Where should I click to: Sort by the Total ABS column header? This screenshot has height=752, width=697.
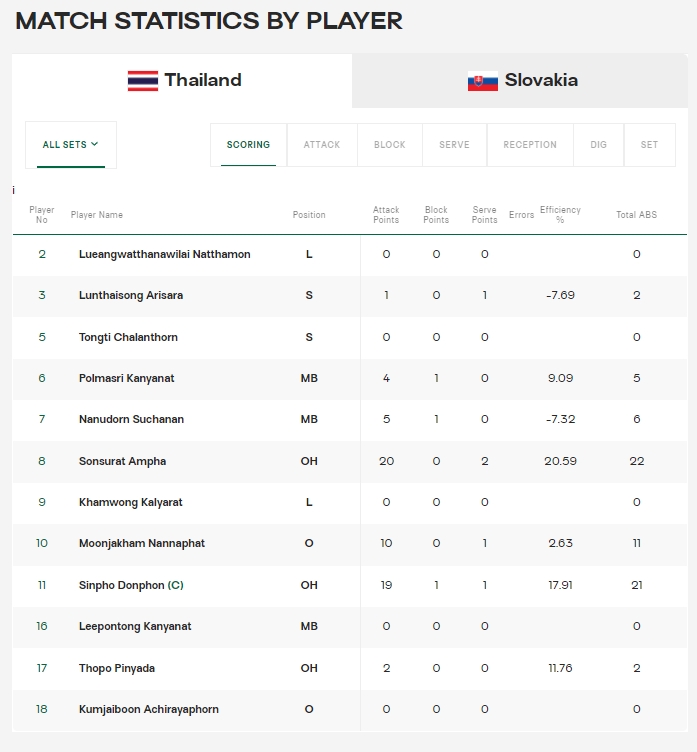(x=637, y=215)
